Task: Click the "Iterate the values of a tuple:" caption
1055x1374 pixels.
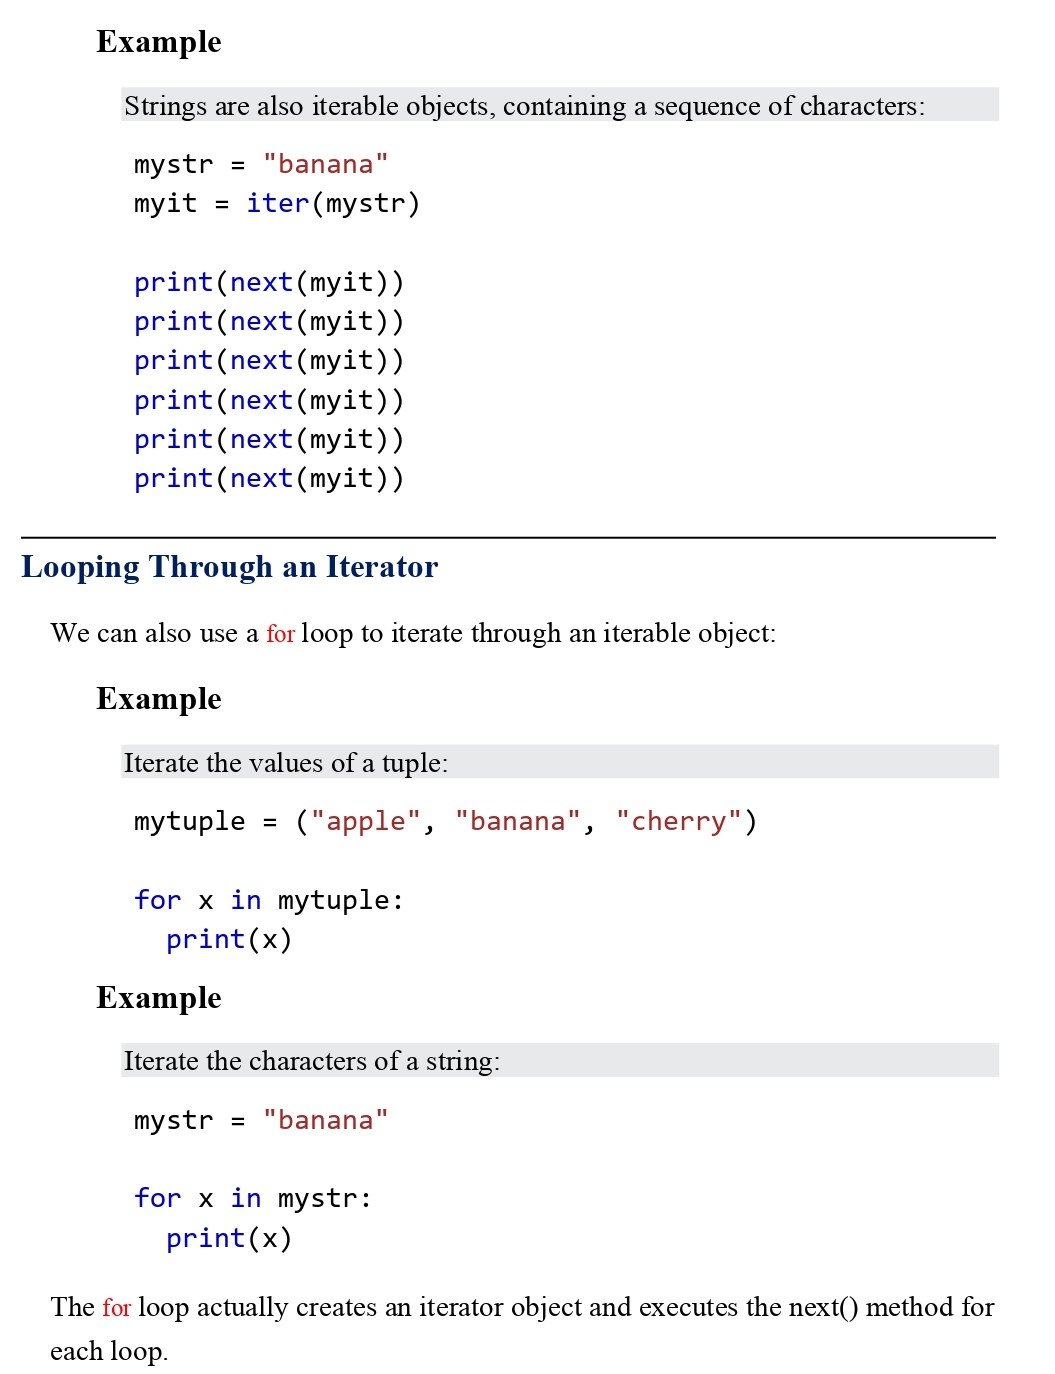Action: tap(285, 763)
